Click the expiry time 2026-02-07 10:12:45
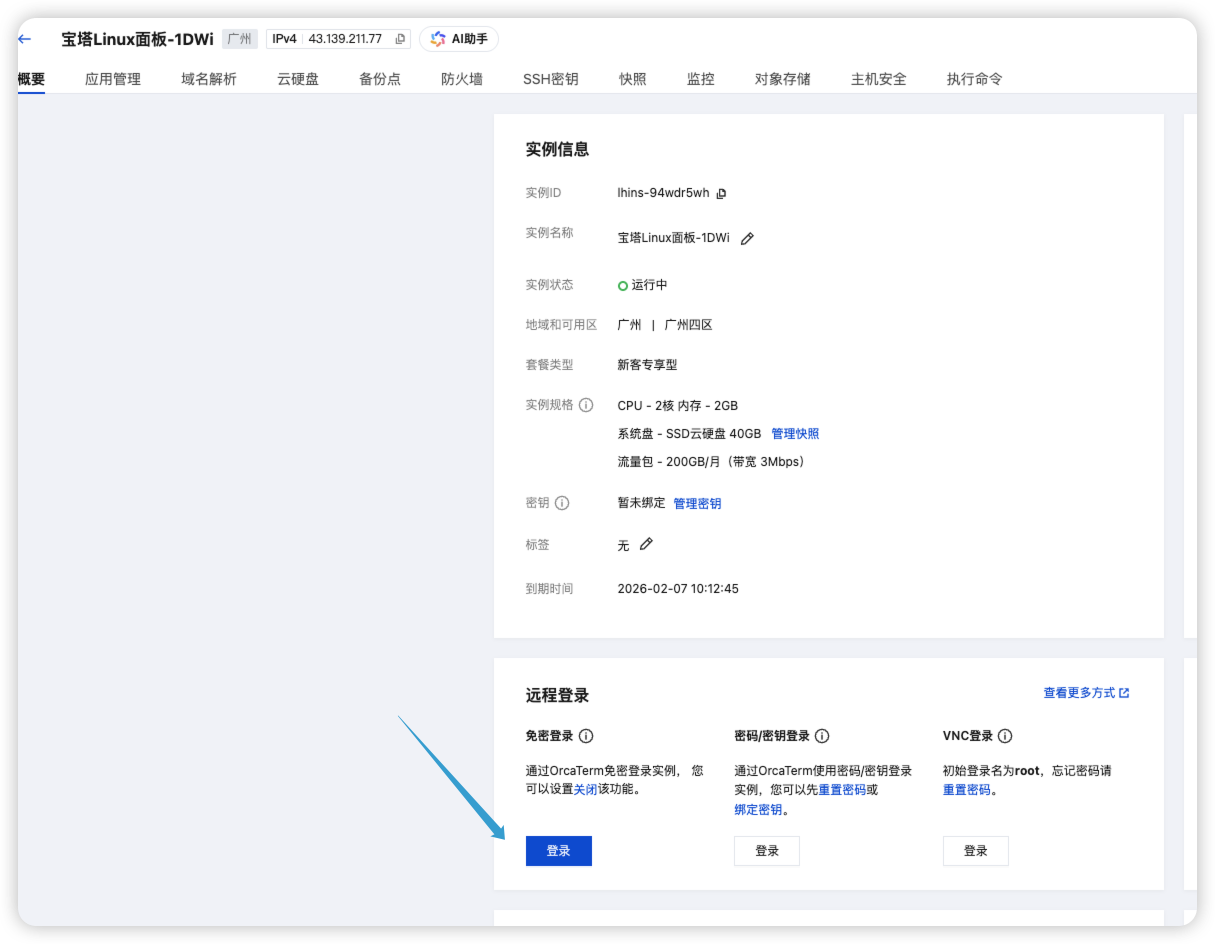Viewport: 1215px width, 944px height. point(678,589)
